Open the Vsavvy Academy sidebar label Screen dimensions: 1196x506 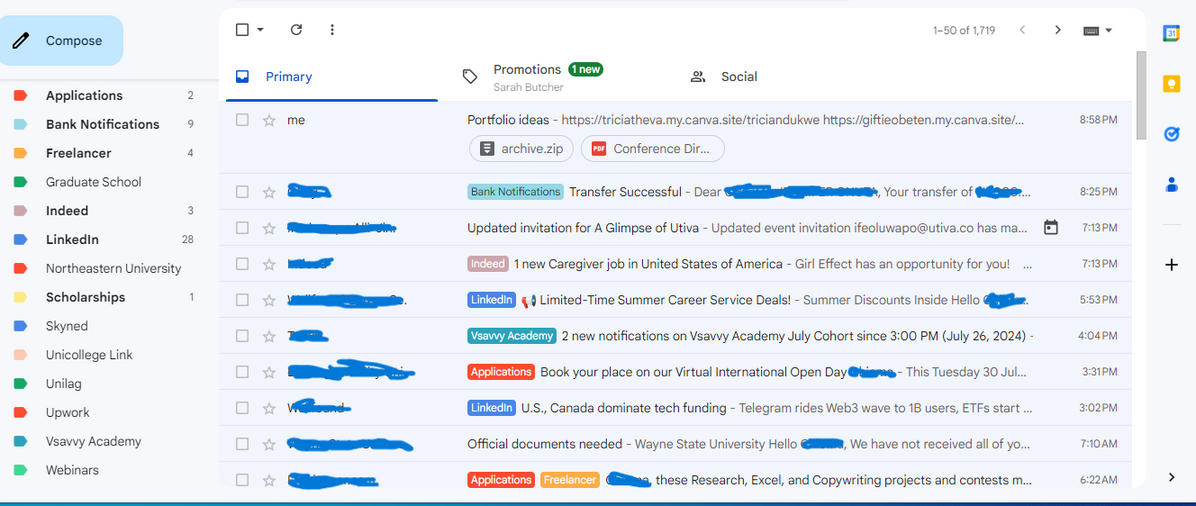click(93, 441)
